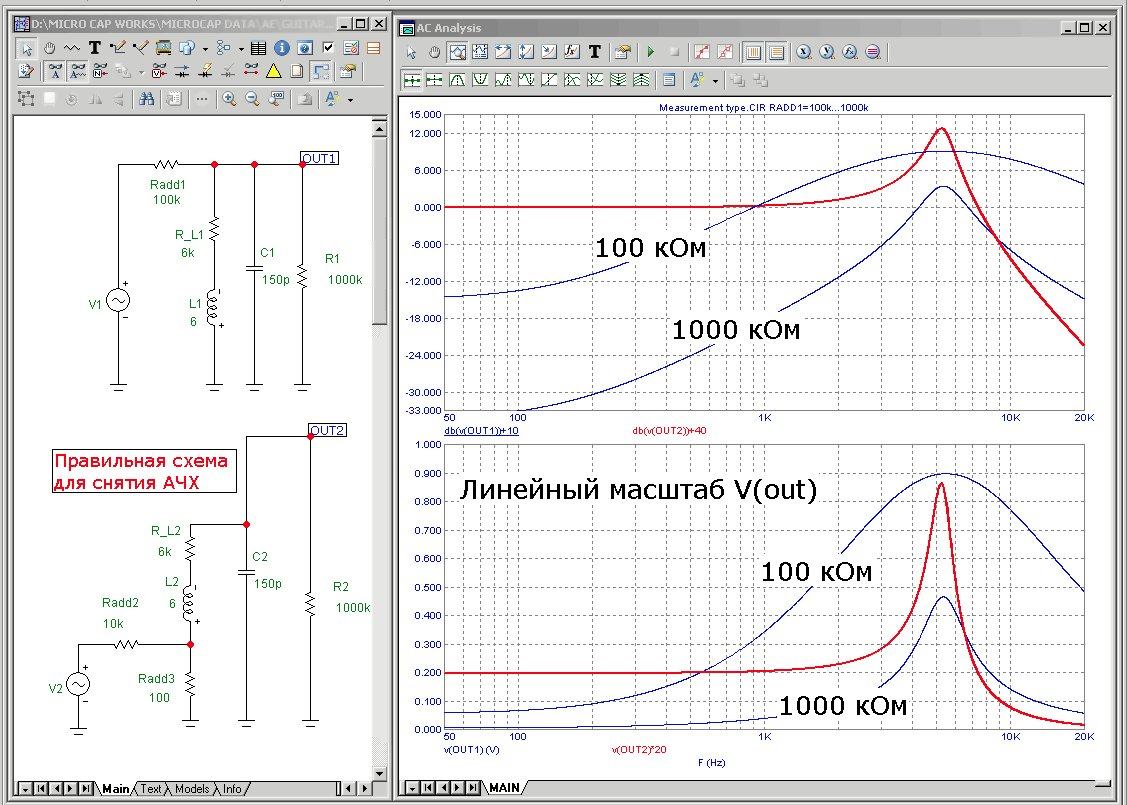
Task: Switch to the Text tab
Action: (150, 789)
